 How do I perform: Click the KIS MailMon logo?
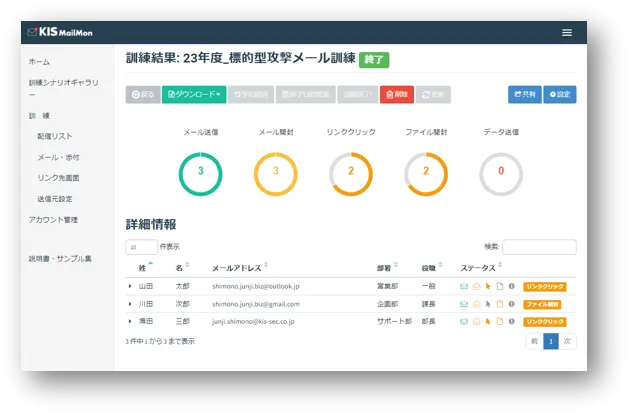pyautogui.click(x=60, y=32)
